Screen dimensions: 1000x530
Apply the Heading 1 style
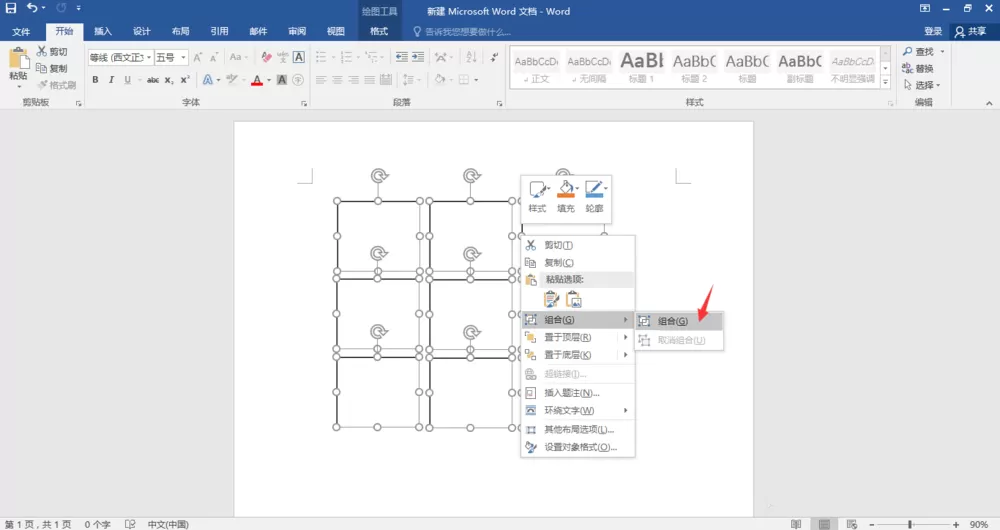pos(642,68)
